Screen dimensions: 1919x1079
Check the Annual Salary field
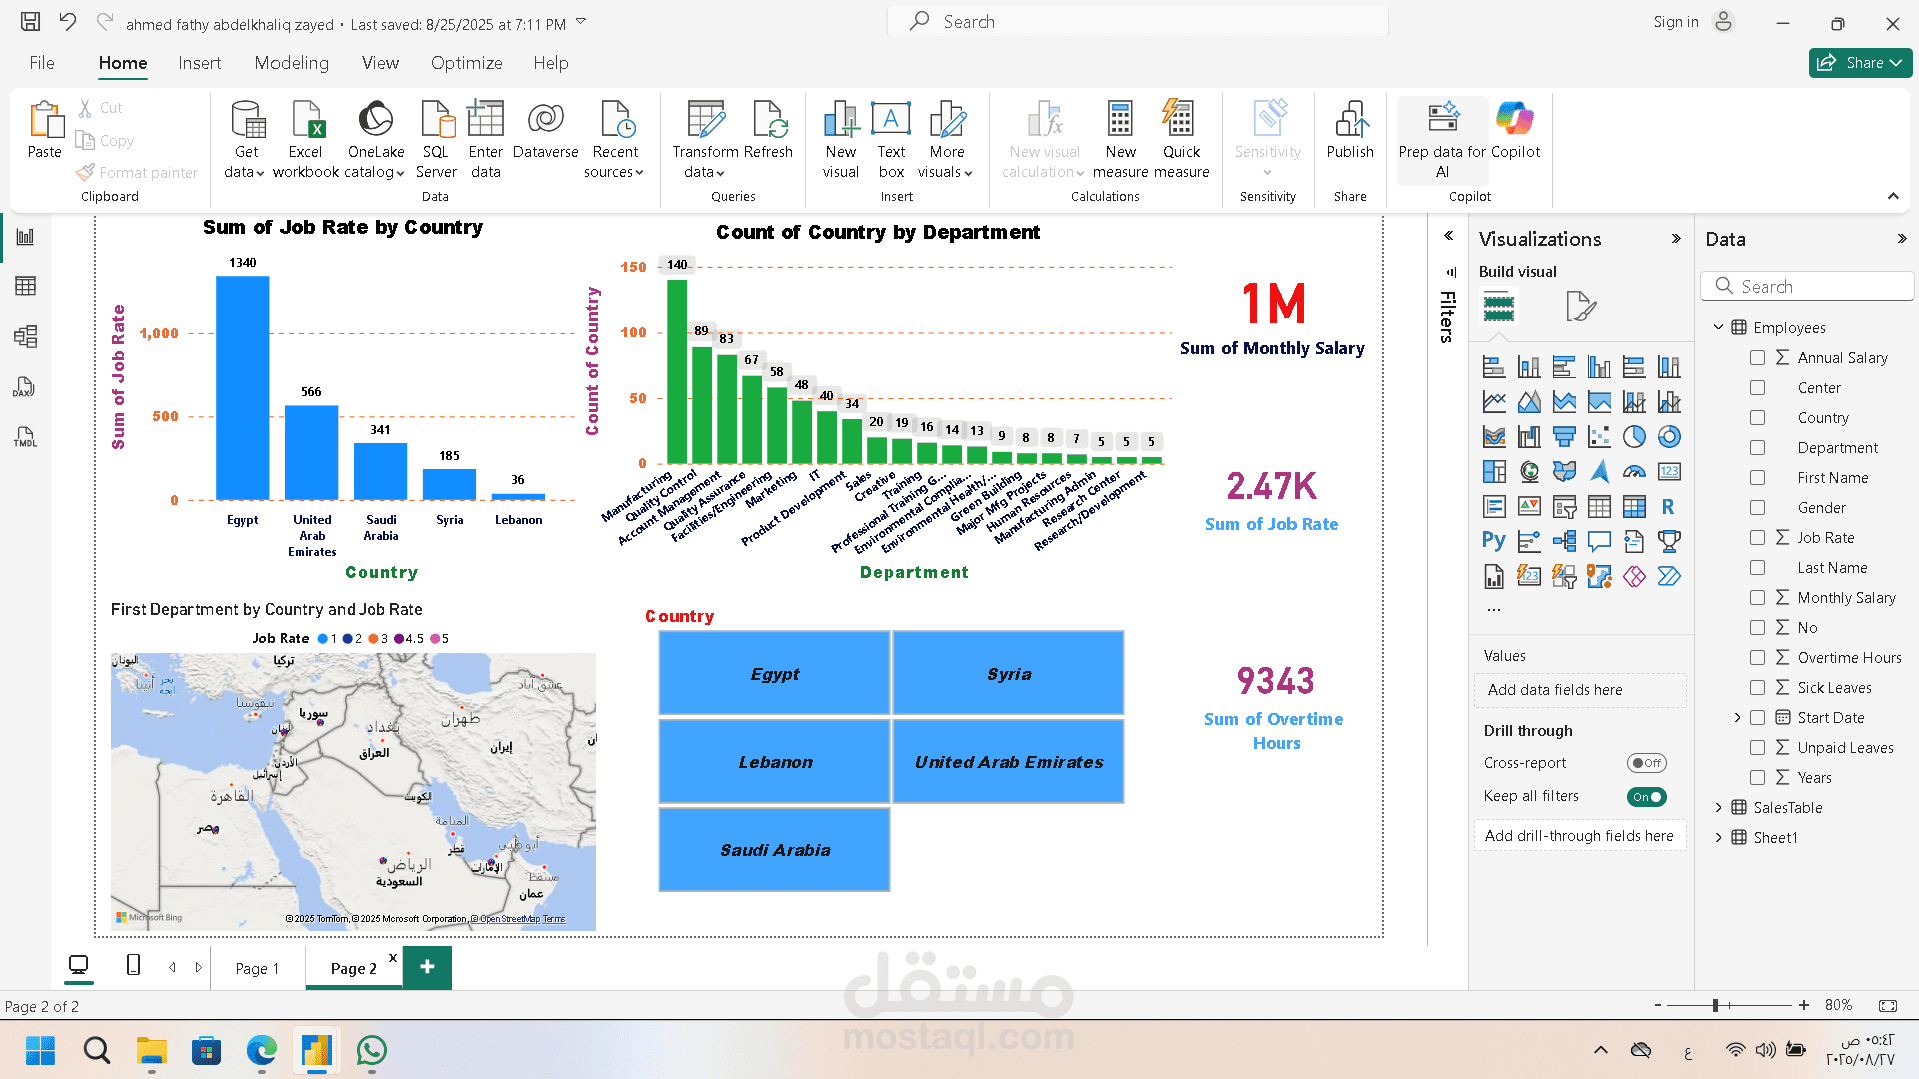pyautogui.click(x=1757, y=358)
